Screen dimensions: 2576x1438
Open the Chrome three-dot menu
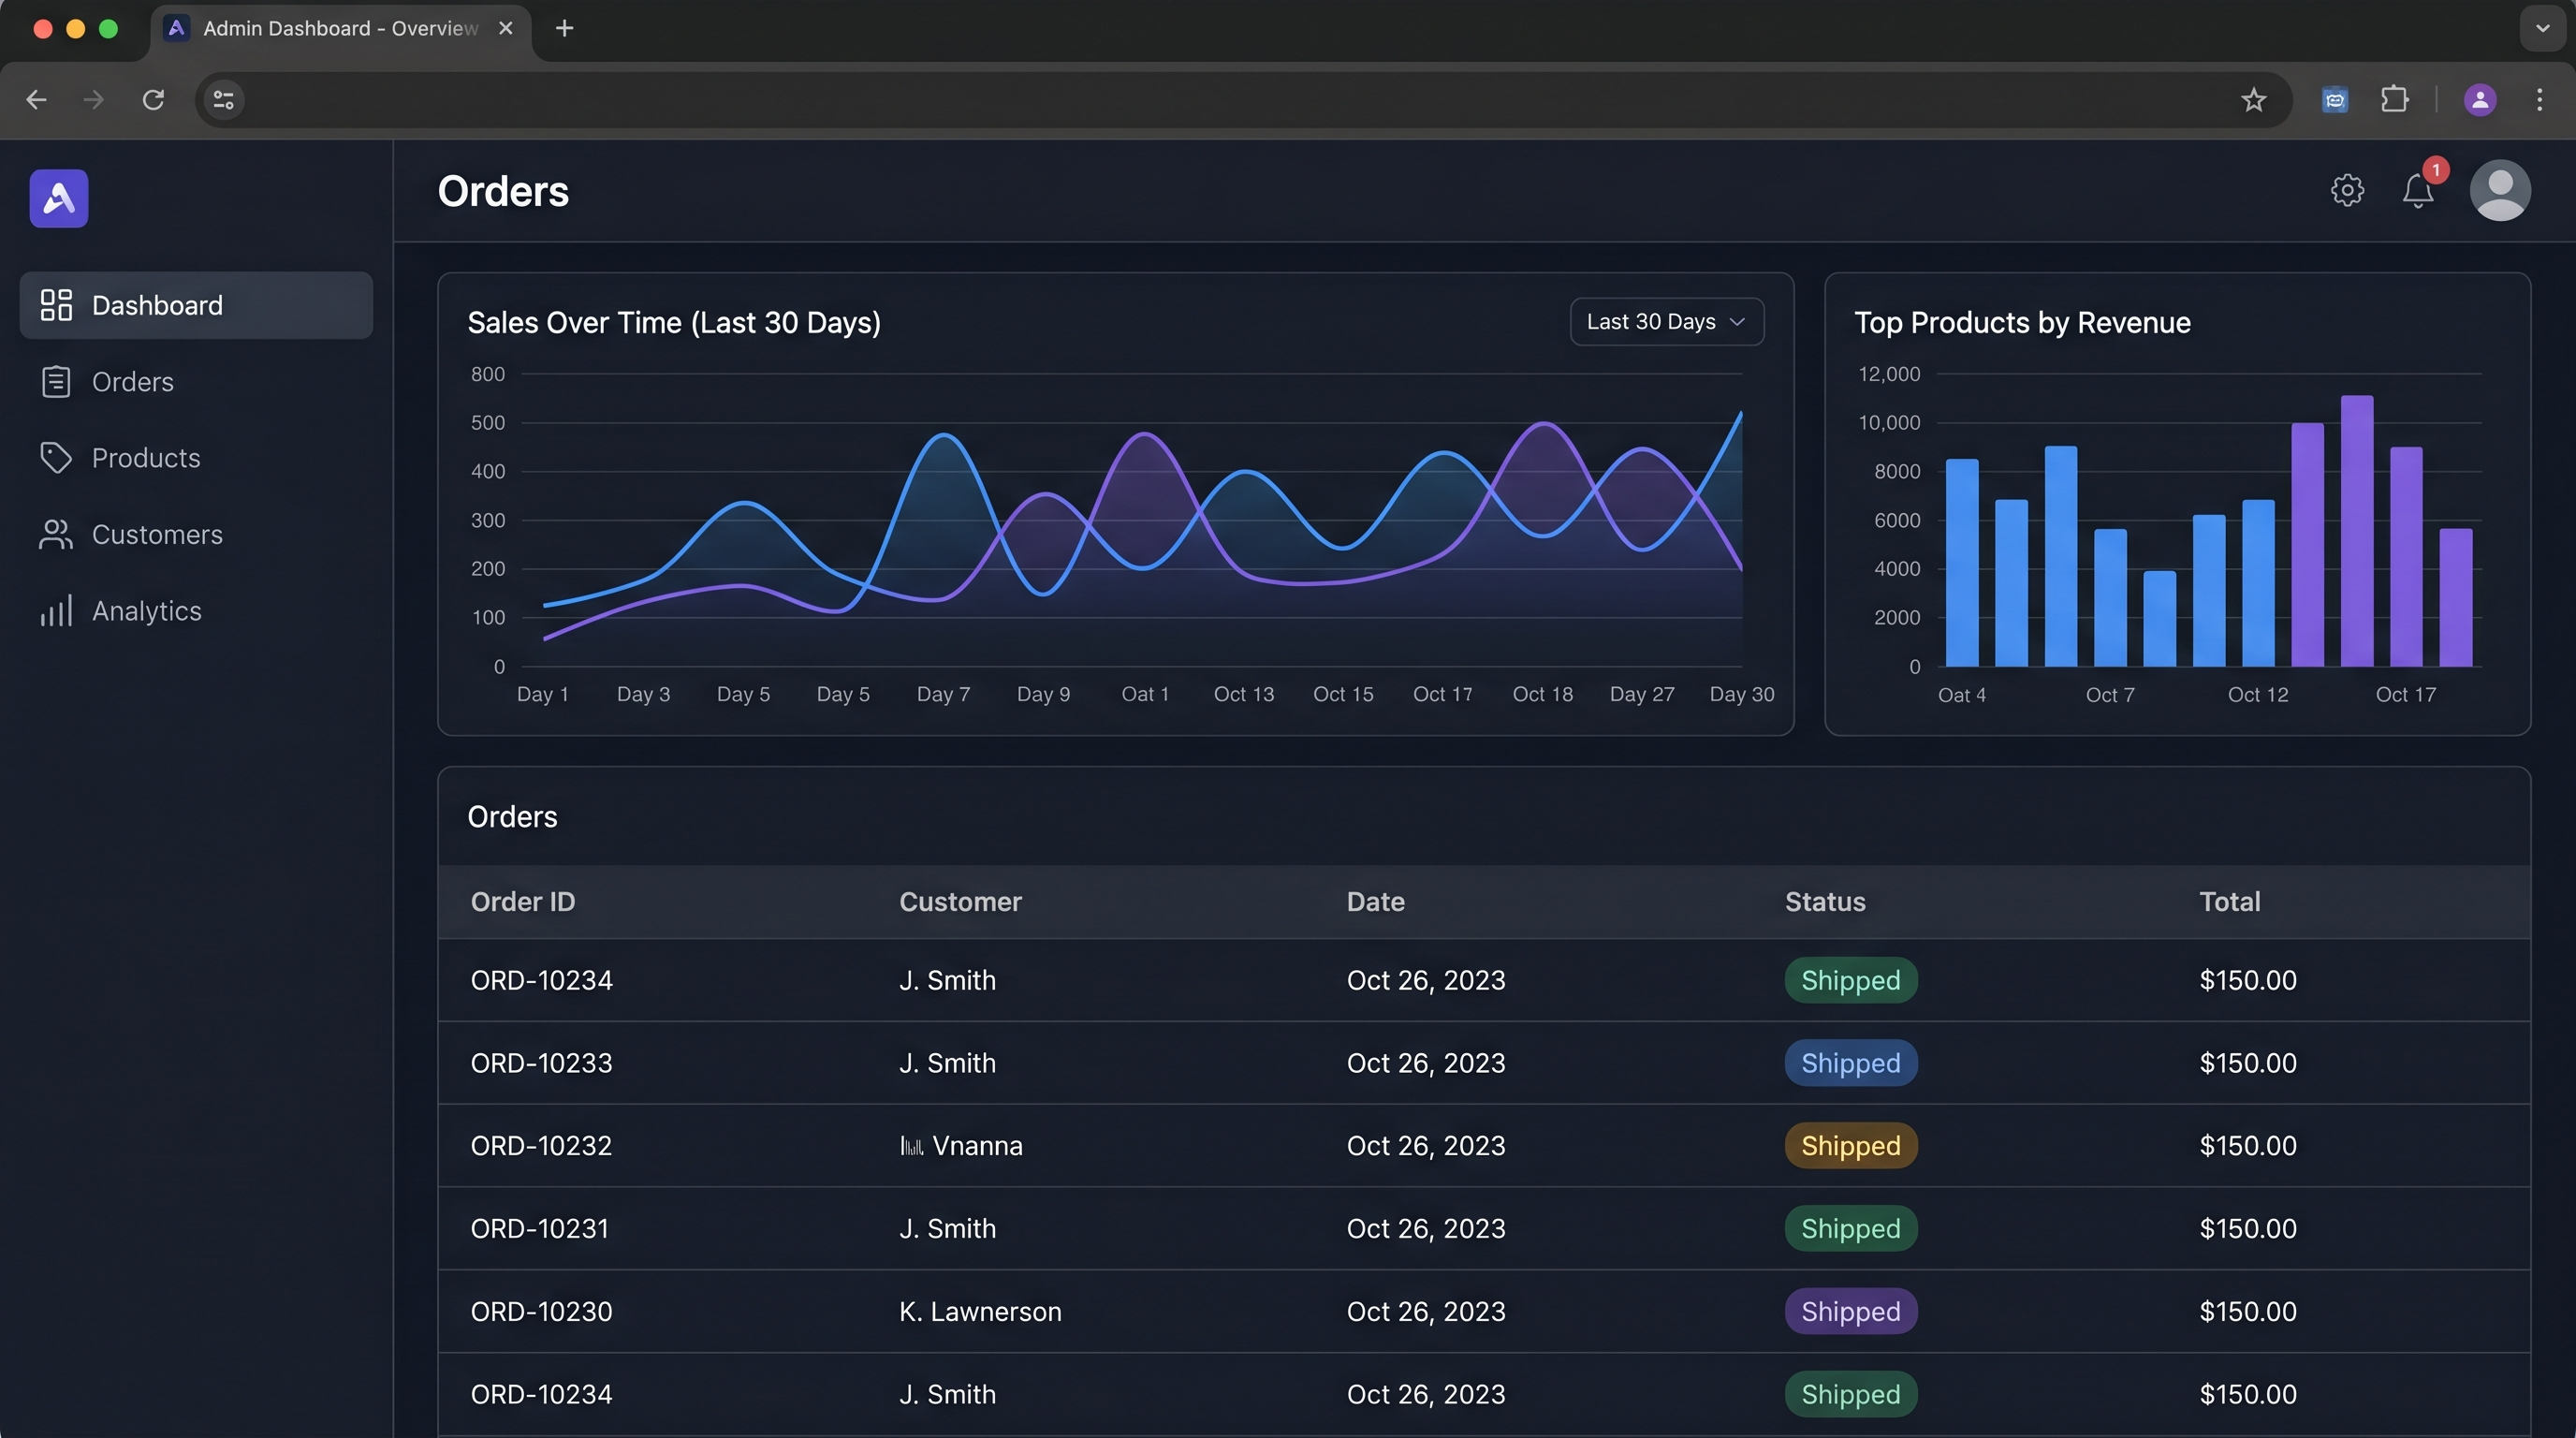[x=2539, y=100]
